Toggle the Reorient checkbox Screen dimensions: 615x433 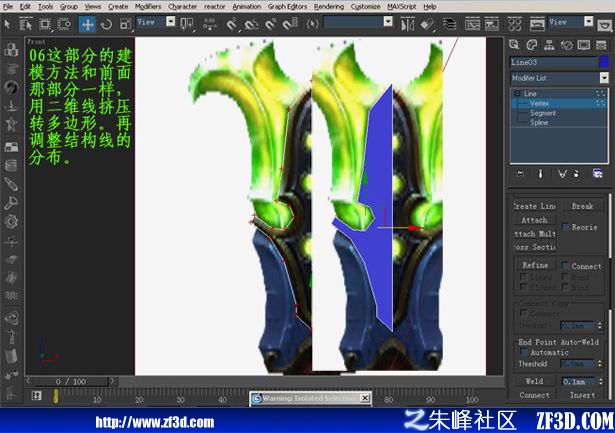coord(565,227)
